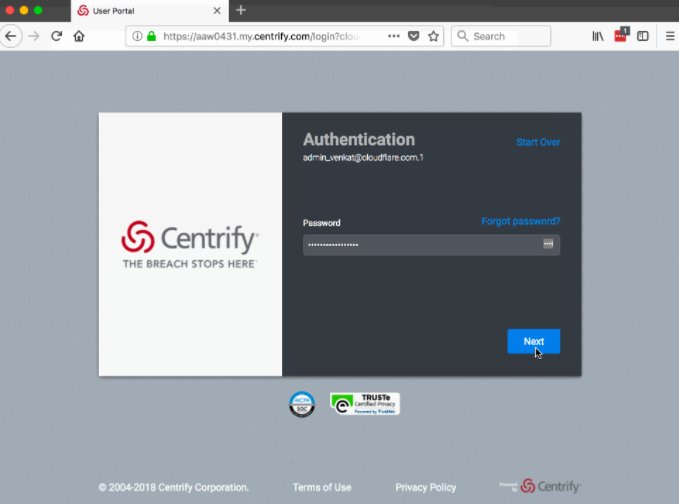Open the Privacy Policy link

426,488
